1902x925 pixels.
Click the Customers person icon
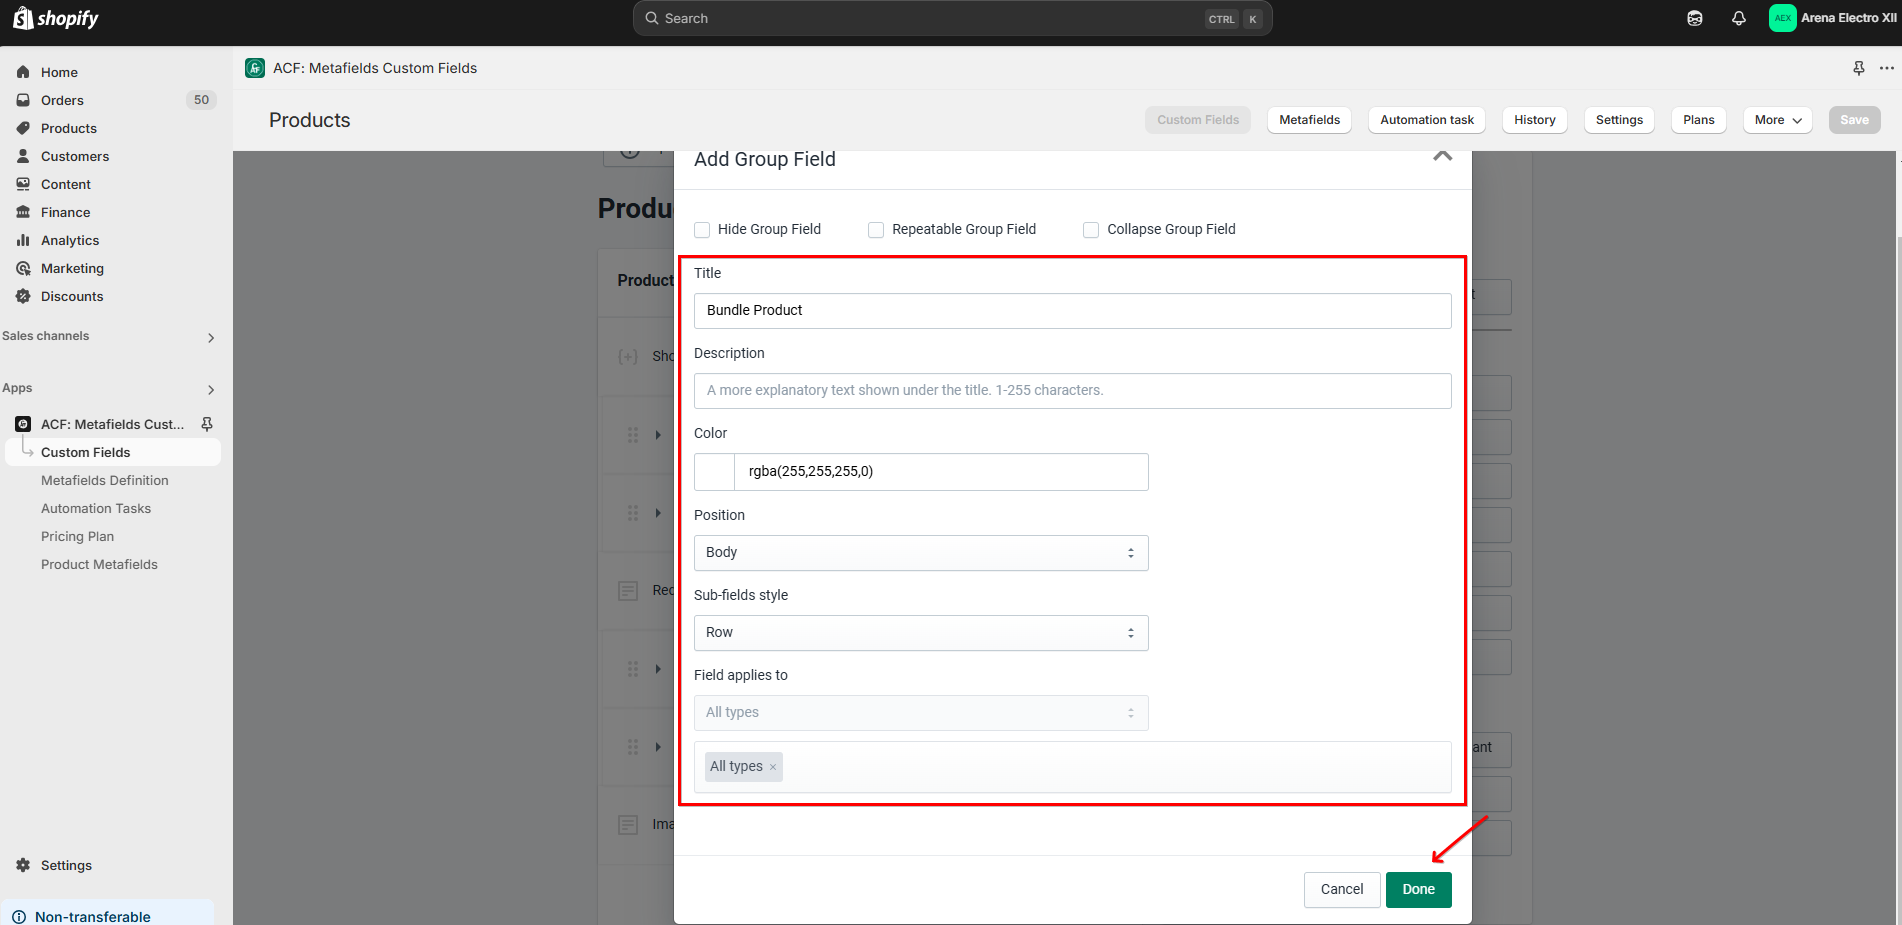pos(23,156)
